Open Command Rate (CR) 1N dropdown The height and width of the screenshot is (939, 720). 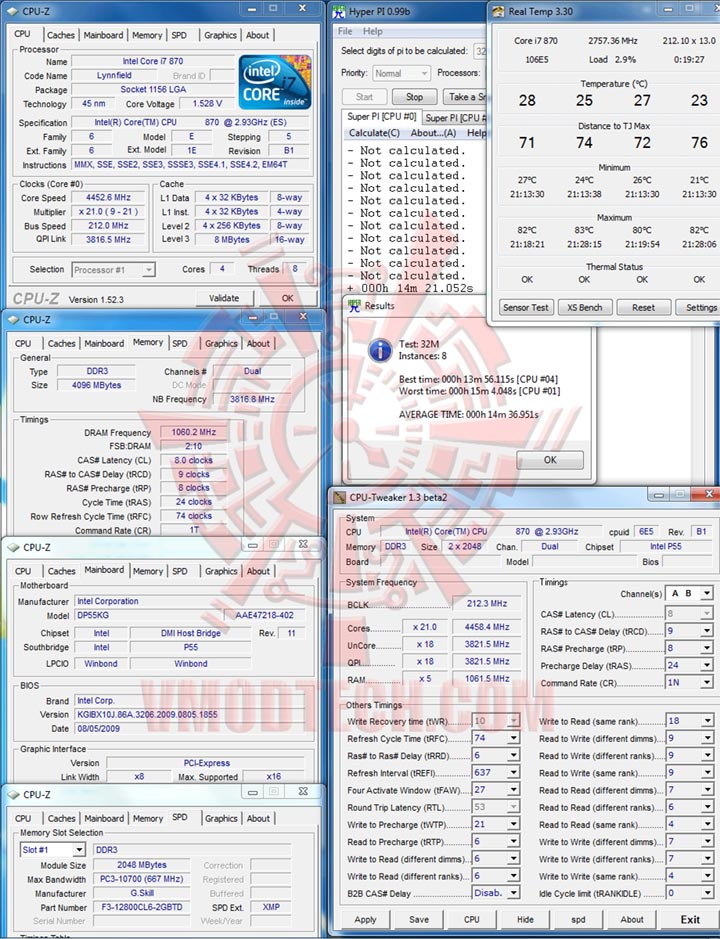pos(689,683)
